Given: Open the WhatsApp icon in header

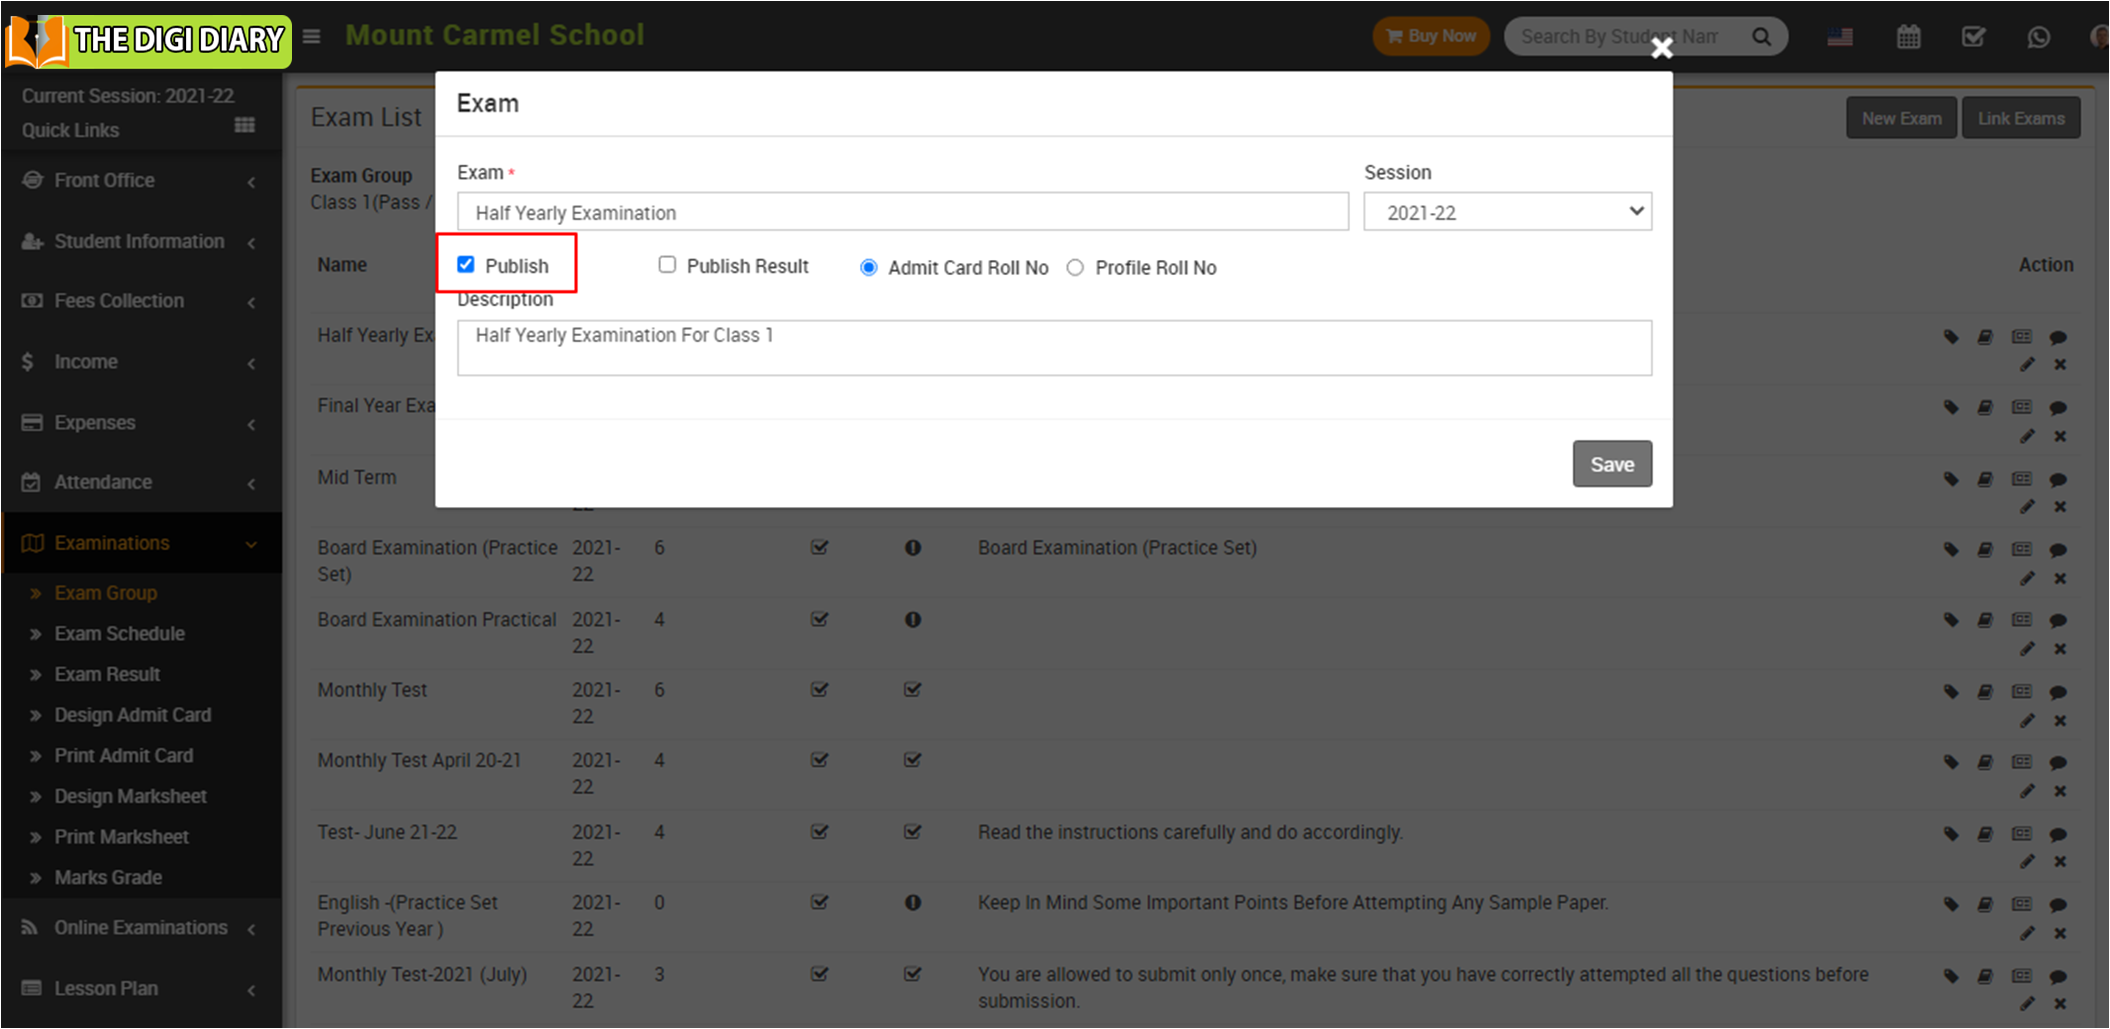Looking at the screenshot, I should coord(2038,37).
